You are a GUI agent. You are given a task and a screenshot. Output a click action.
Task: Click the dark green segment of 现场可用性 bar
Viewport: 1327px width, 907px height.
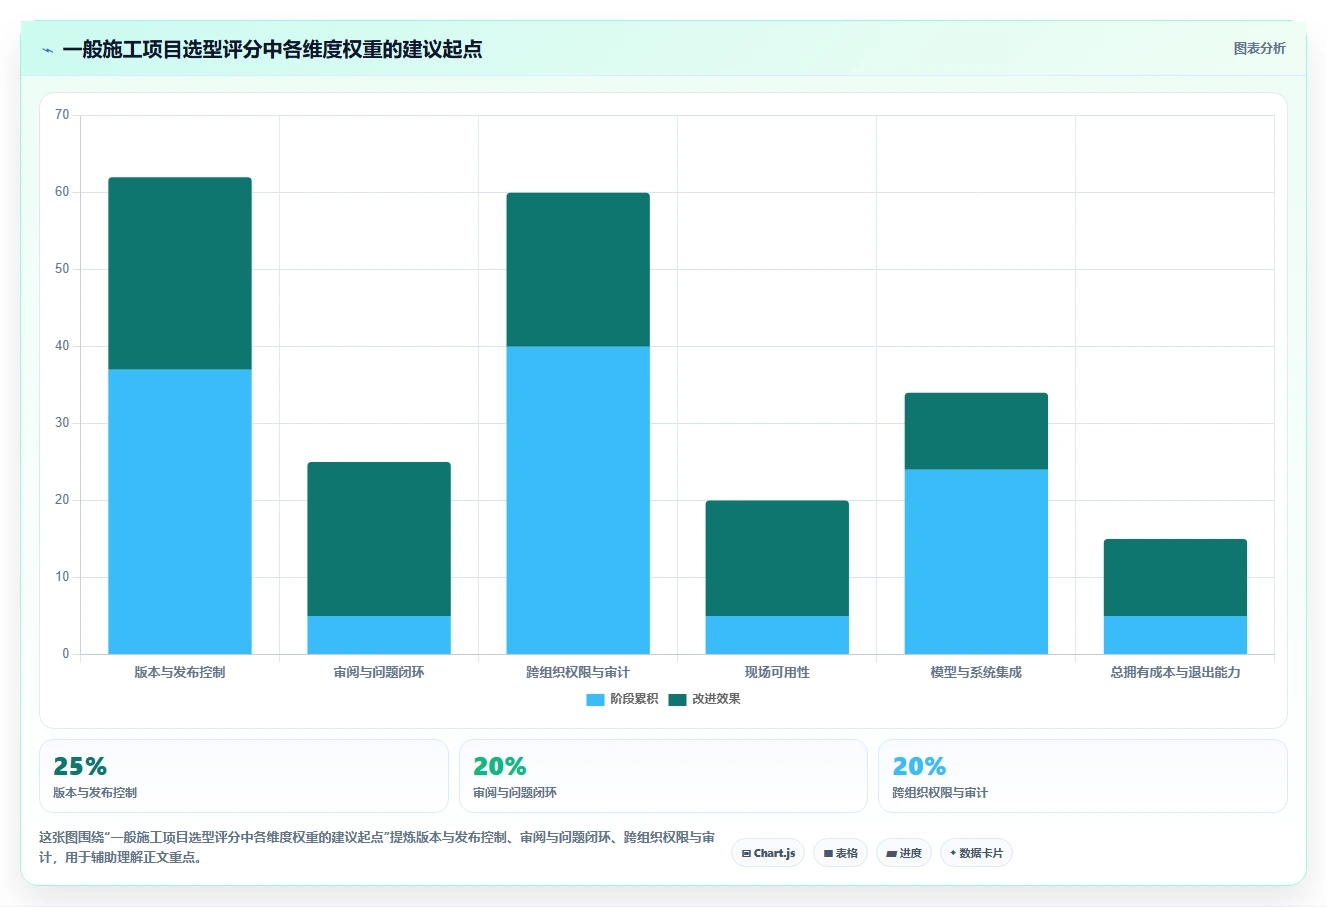[777, 558]
